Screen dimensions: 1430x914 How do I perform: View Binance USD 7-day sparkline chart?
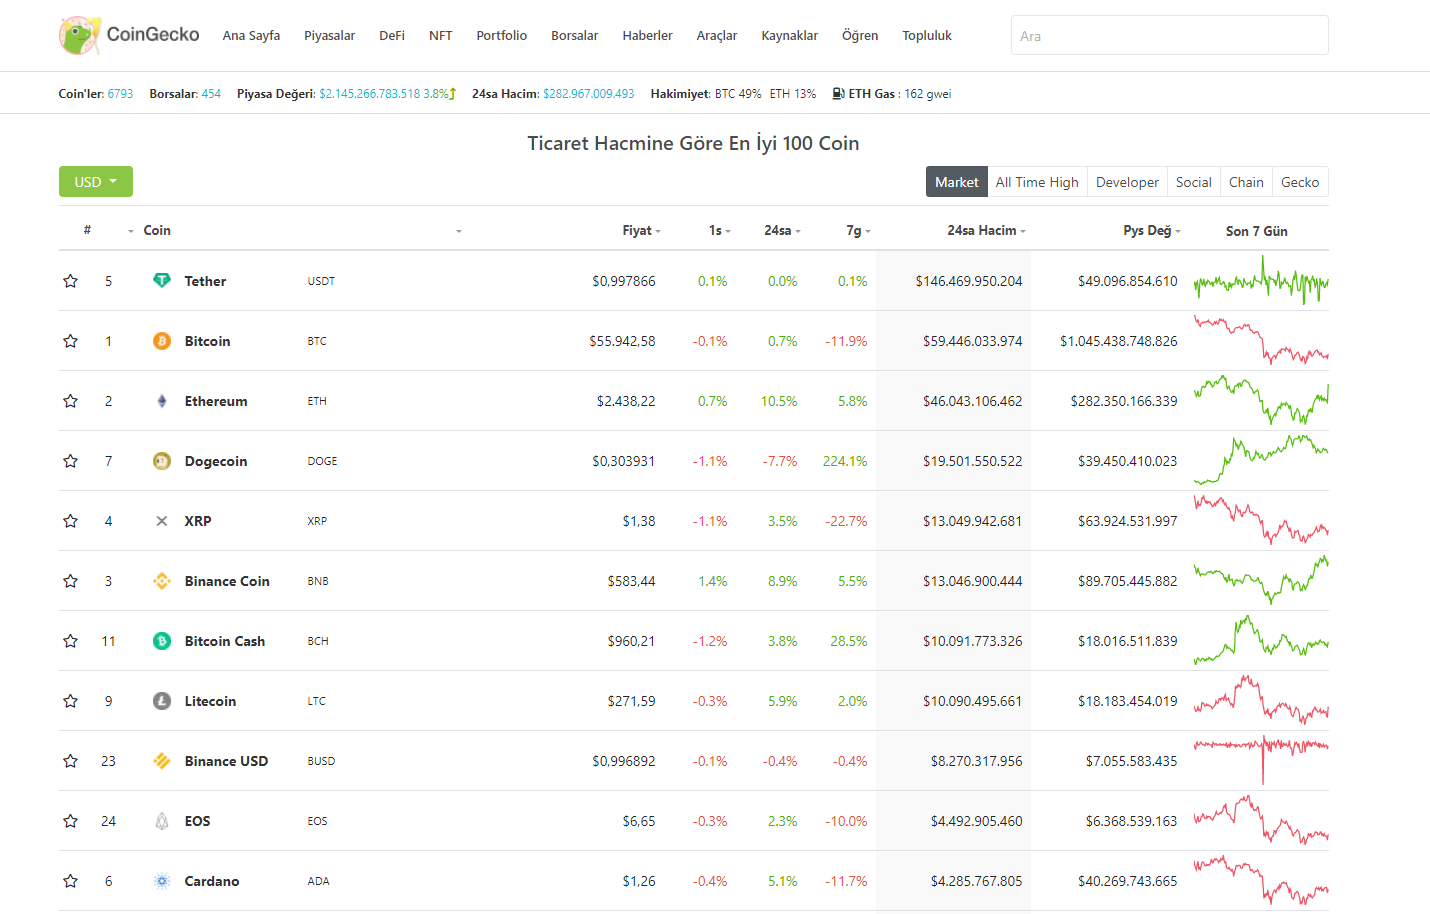1261,759
